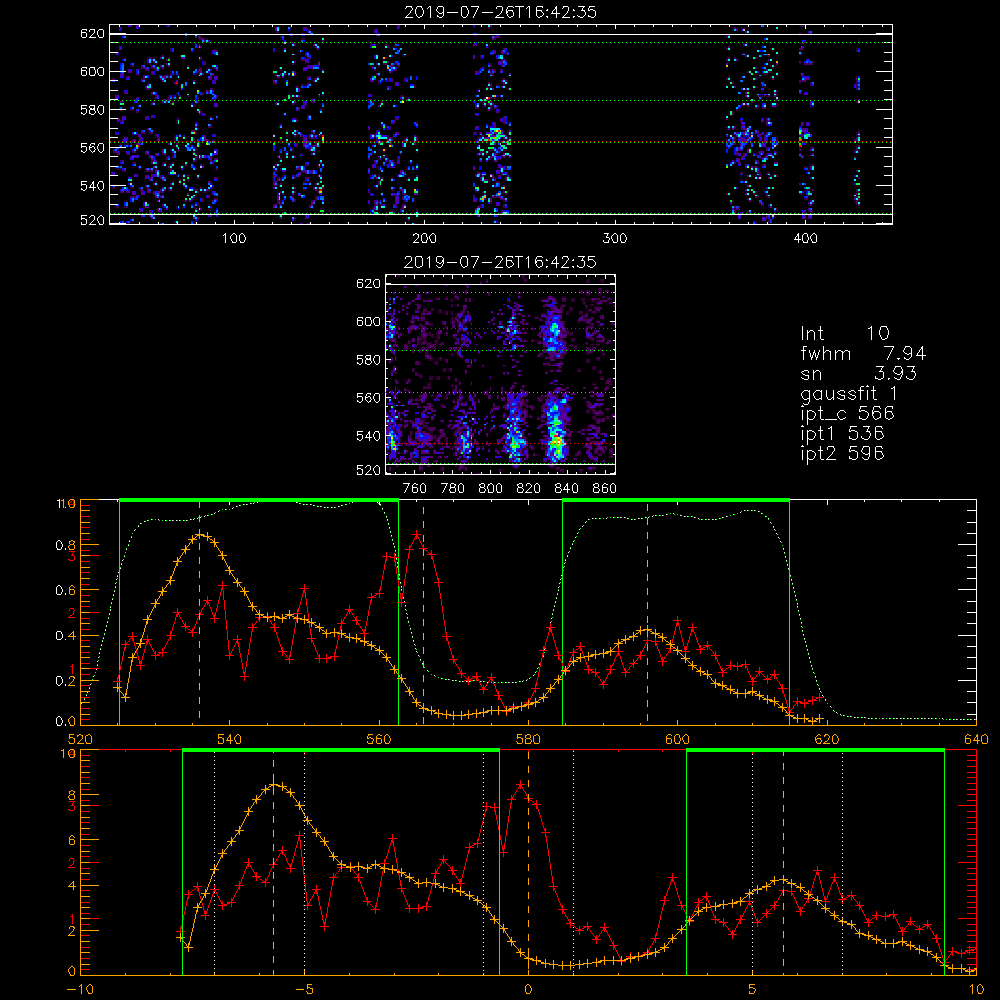Click y-axis label 0.4 of the profile plot
Image resolution: width=1000 pixels, height=1000 pixels.
[x=66, y=636]
